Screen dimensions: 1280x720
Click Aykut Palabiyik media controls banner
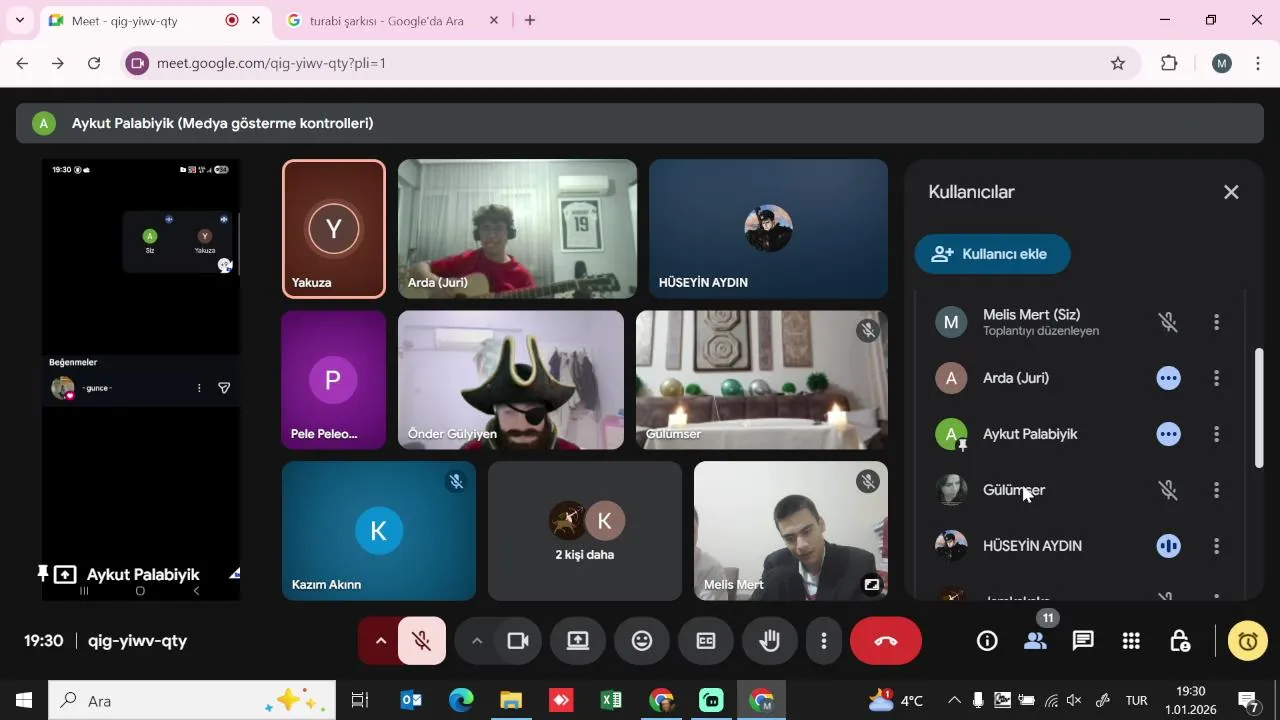tap(640, 123)
